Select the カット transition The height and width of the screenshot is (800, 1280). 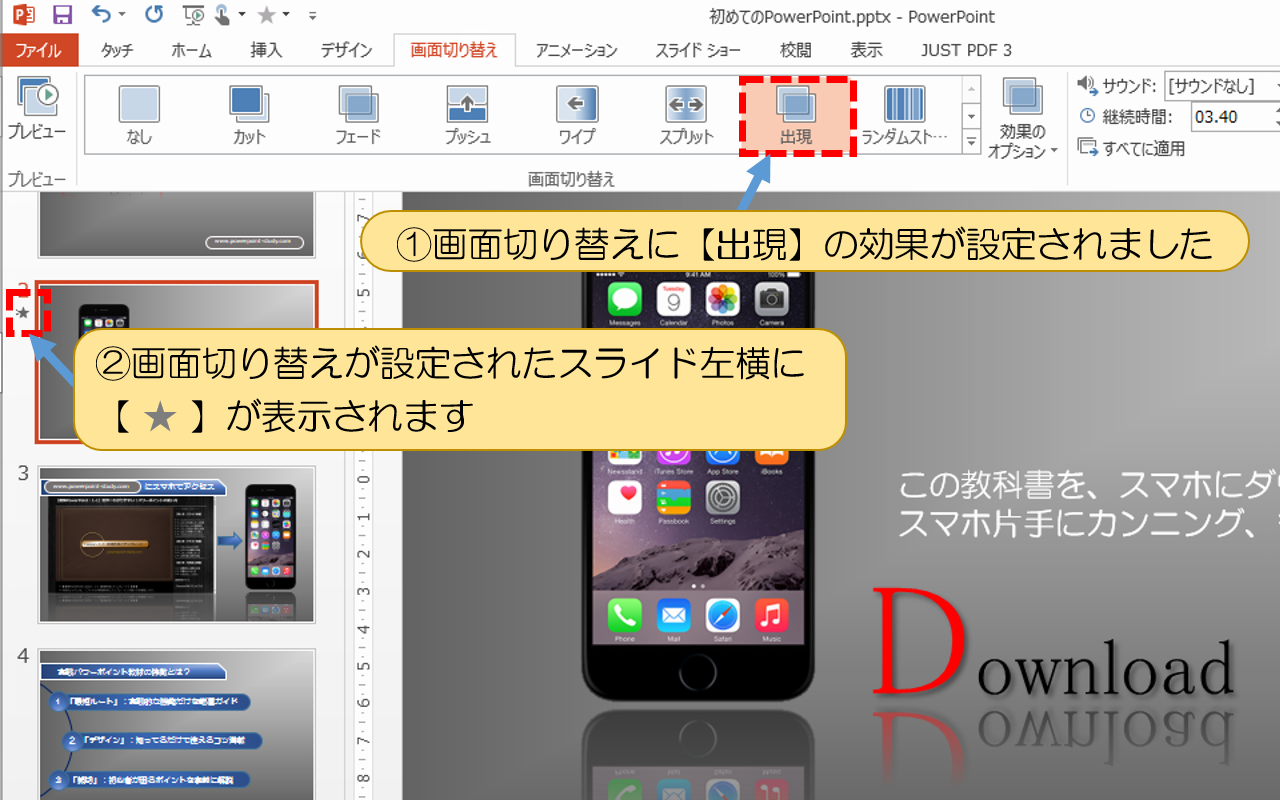pos(249,115)
